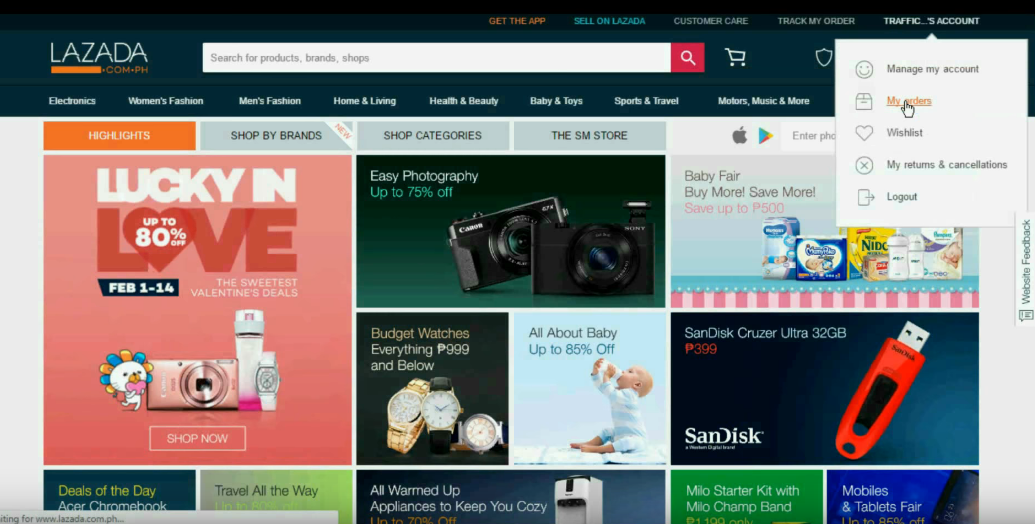Open CUSTOMER CARE link
The height and width of the screenshot is (524, 1035).
pos(710,21)
